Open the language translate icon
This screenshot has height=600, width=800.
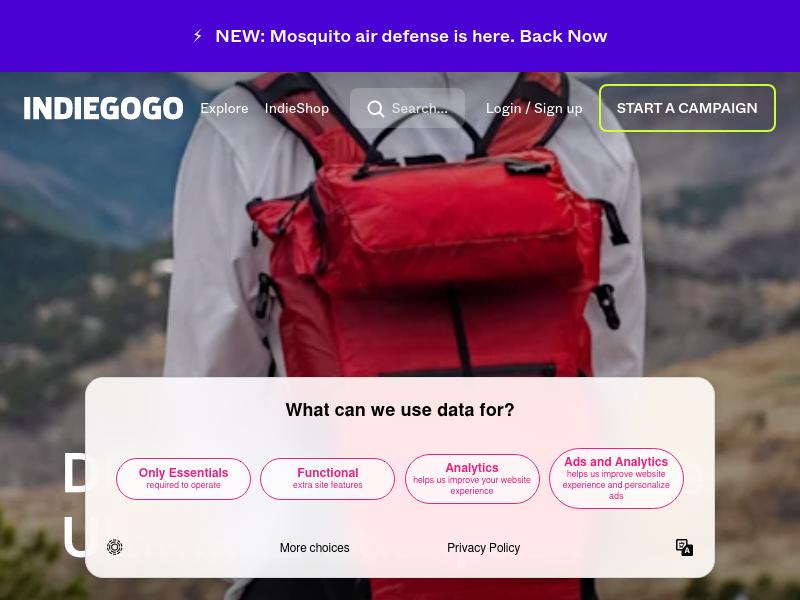[x=684, y=547]
